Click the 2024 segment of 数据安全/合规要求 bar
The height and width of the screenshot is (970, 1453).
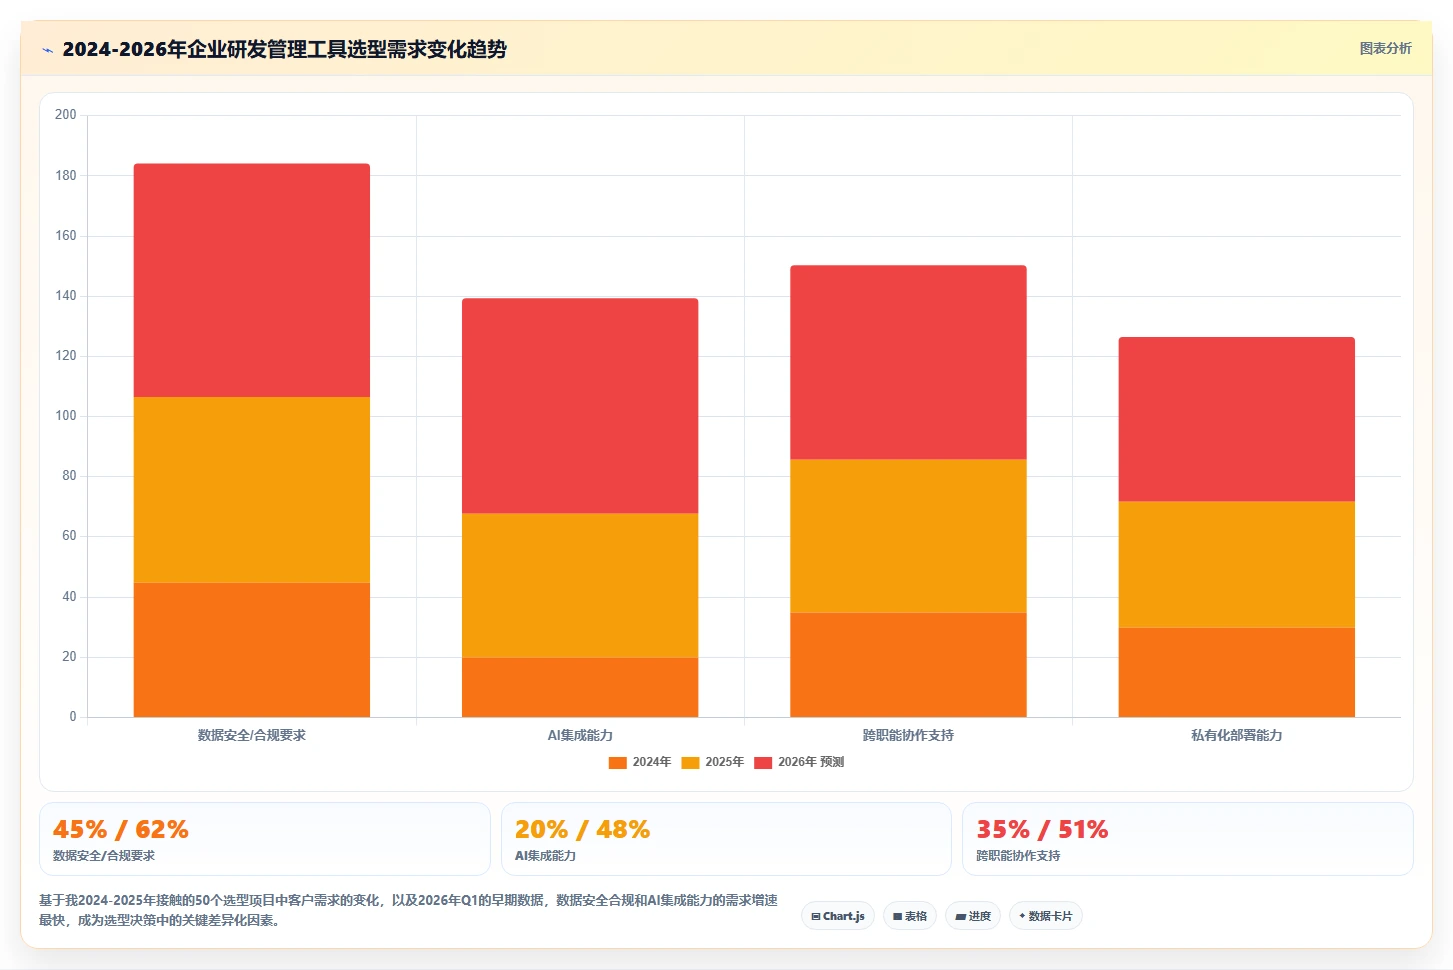point(252,650)
